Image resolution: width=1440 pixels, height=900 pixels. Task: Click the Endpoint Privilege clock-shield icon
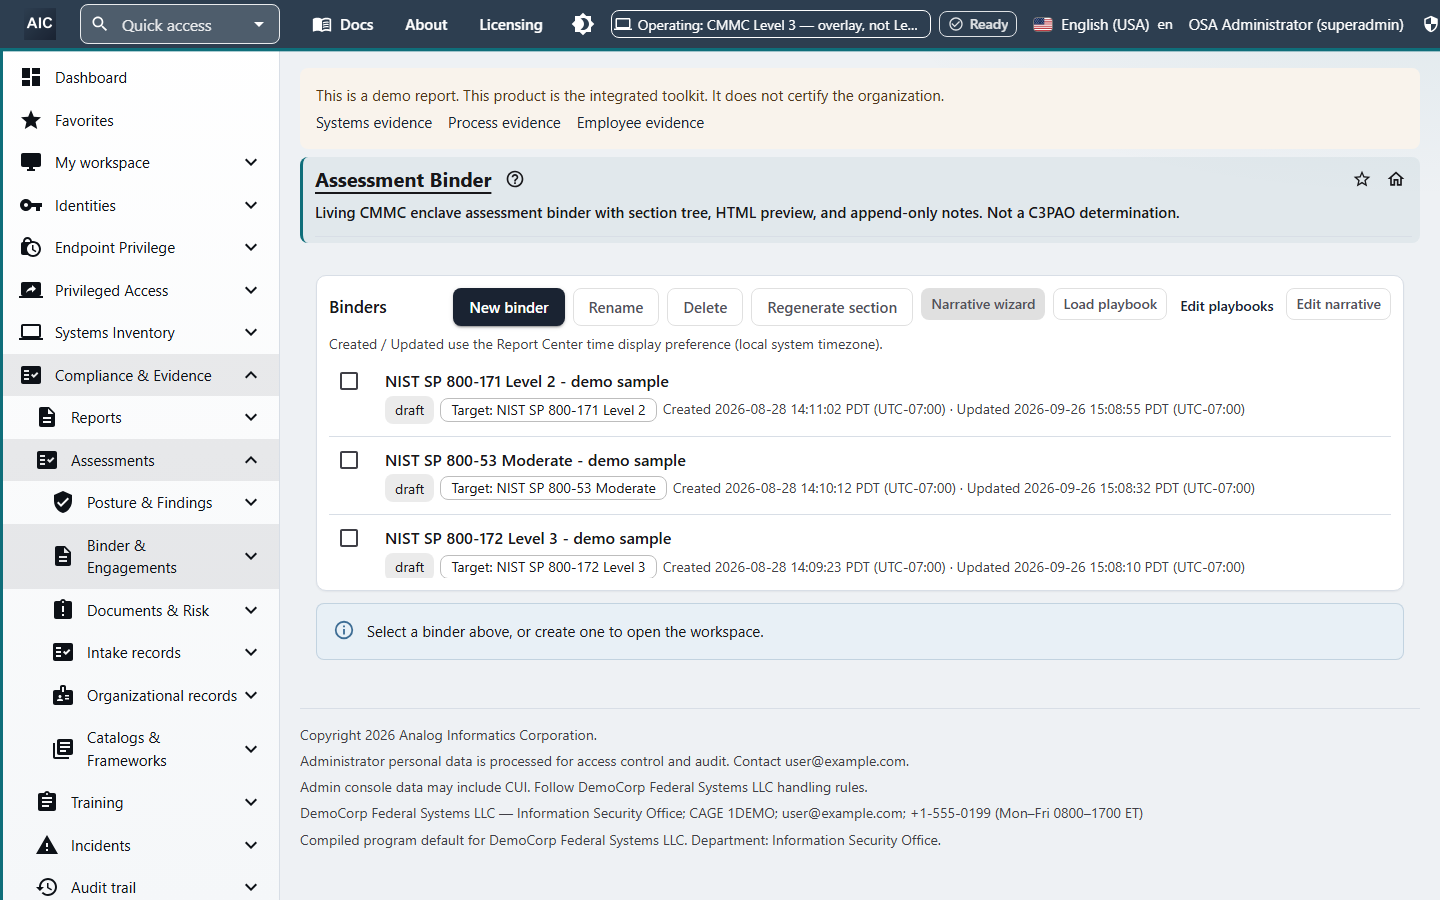coord(31,247)
